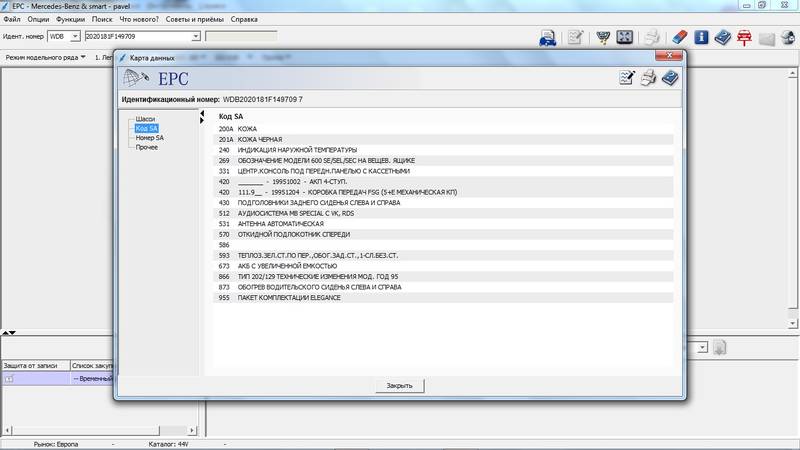Click the vehicle data card icon in main toolbar
The height and width of the screenshot is (450, 800).
point(549,38)
